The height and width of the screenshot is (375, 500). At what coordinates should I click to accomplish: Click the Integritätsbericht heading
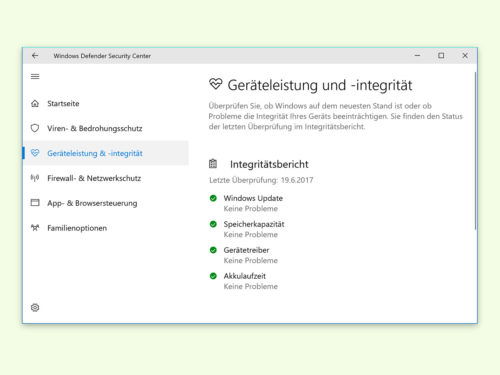[x=269, y=164]
